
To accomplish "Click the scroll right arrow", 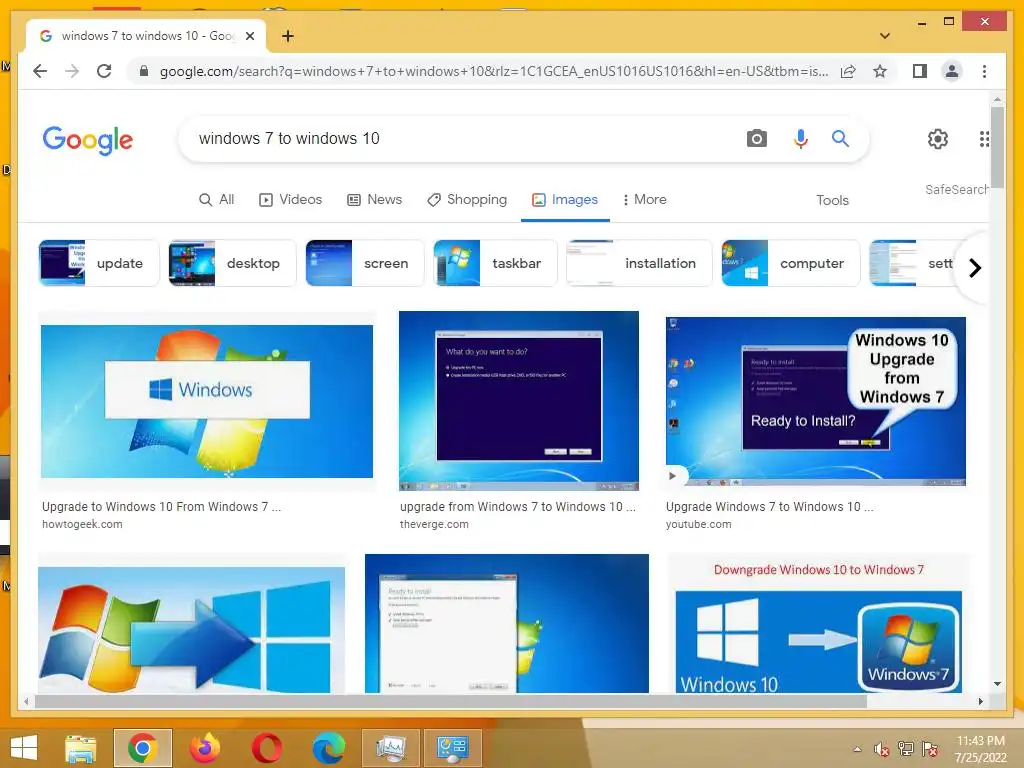I will point(980,701).
